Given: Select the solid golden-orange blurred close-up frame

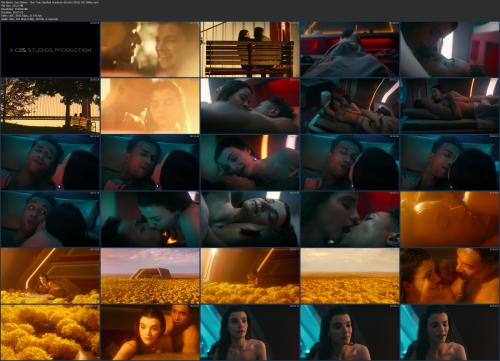Looking at the screenshot, I should pos(449,219).
